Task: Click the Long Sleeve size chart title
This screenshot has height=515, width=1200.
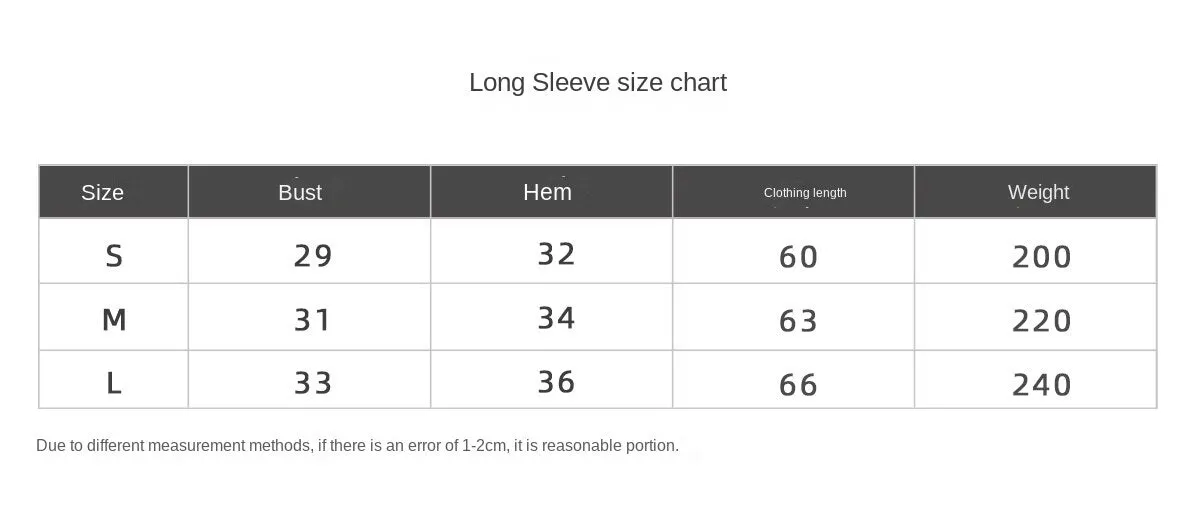Action: [x=598, y=82]
